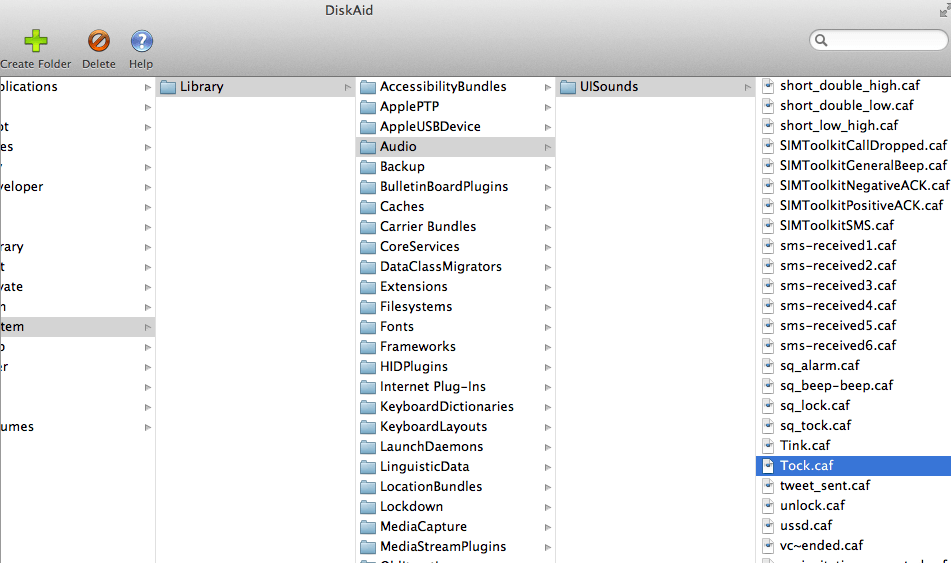Image resolution: width=951 pixels, height=563 pixels.
Task: Click the Tock.caf file icon
Action: [768, 466]
